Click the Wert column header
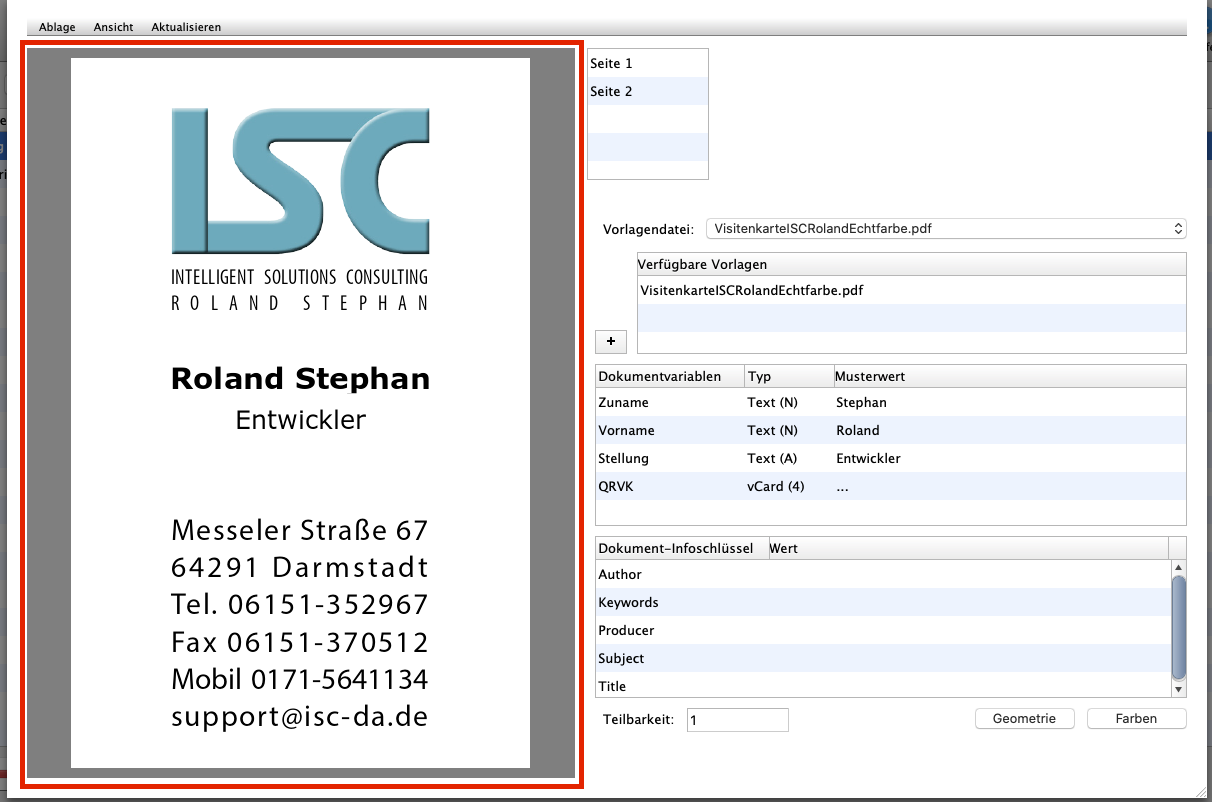The image size is (1212, 802). pos(967,548)
